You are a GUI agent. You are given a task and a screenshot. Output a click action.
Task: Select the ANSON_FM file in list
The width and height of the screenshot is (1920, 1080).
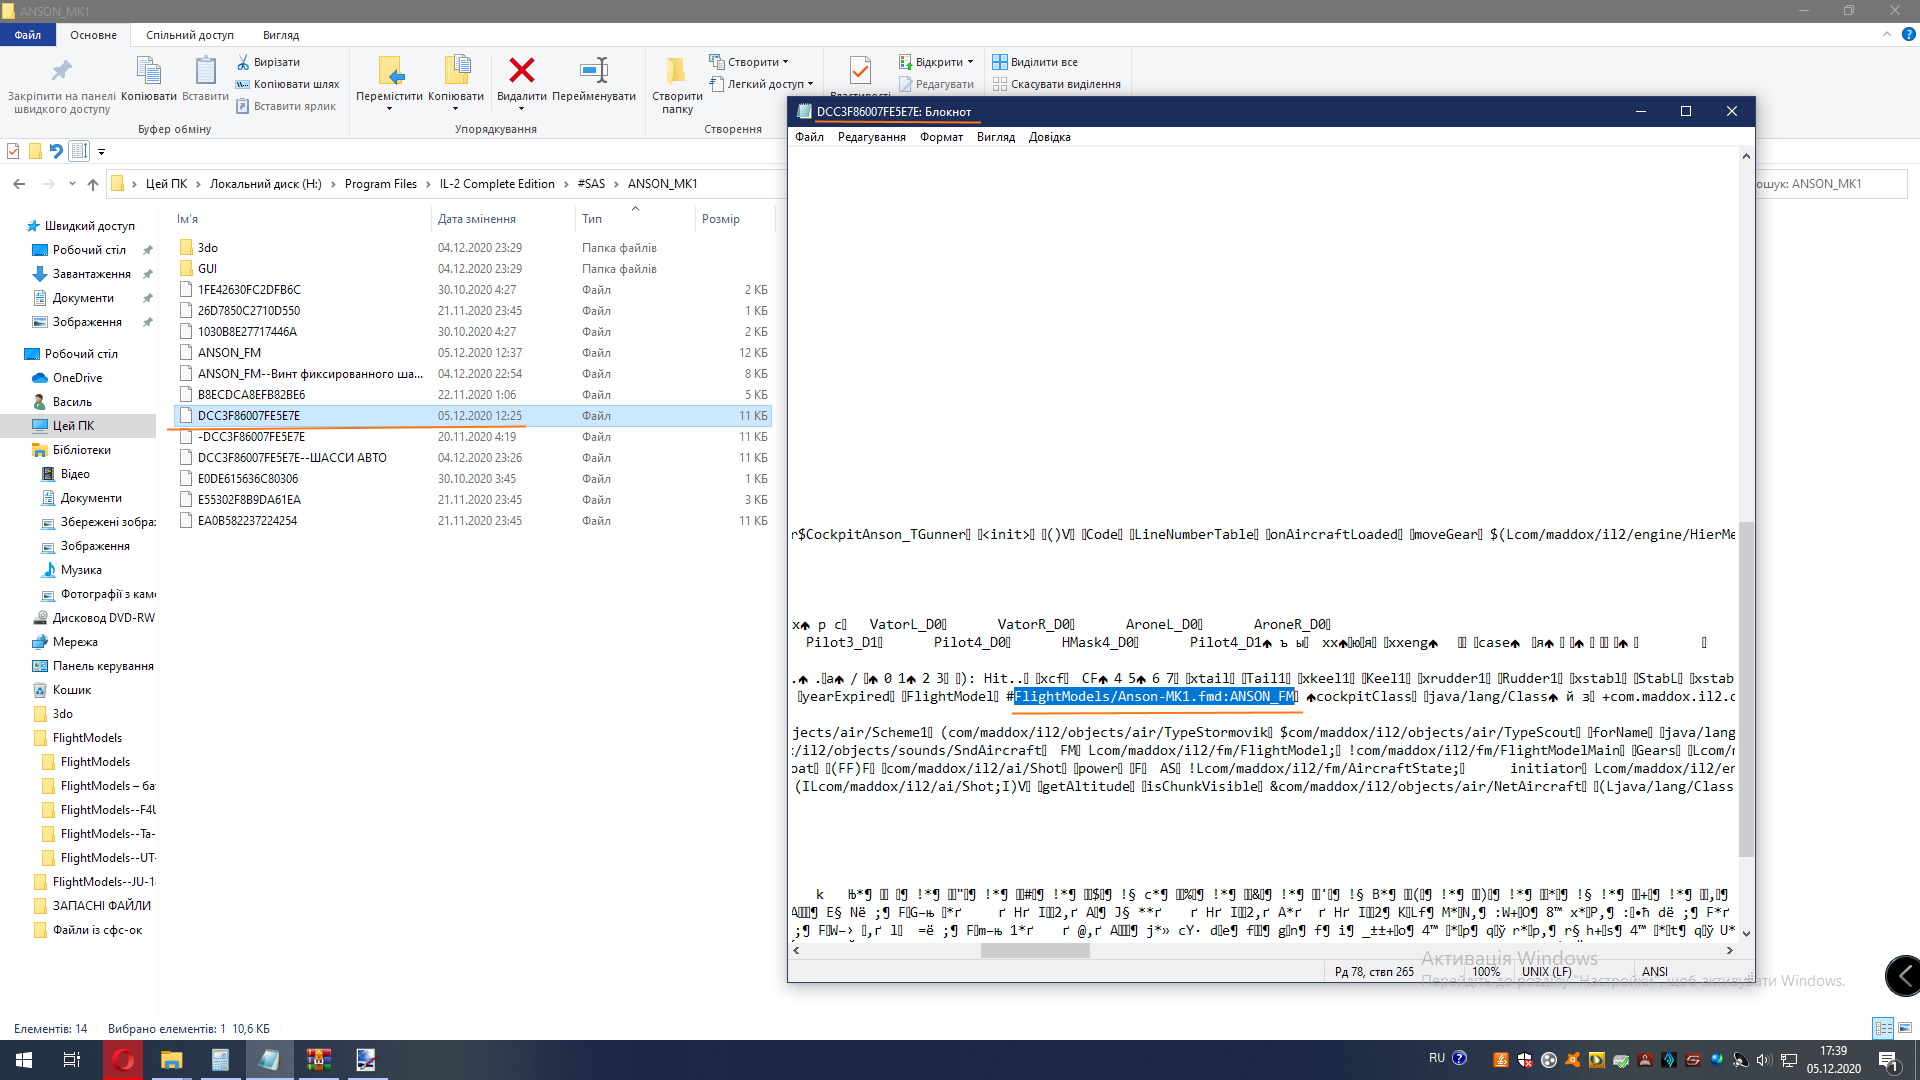[229, 353]
